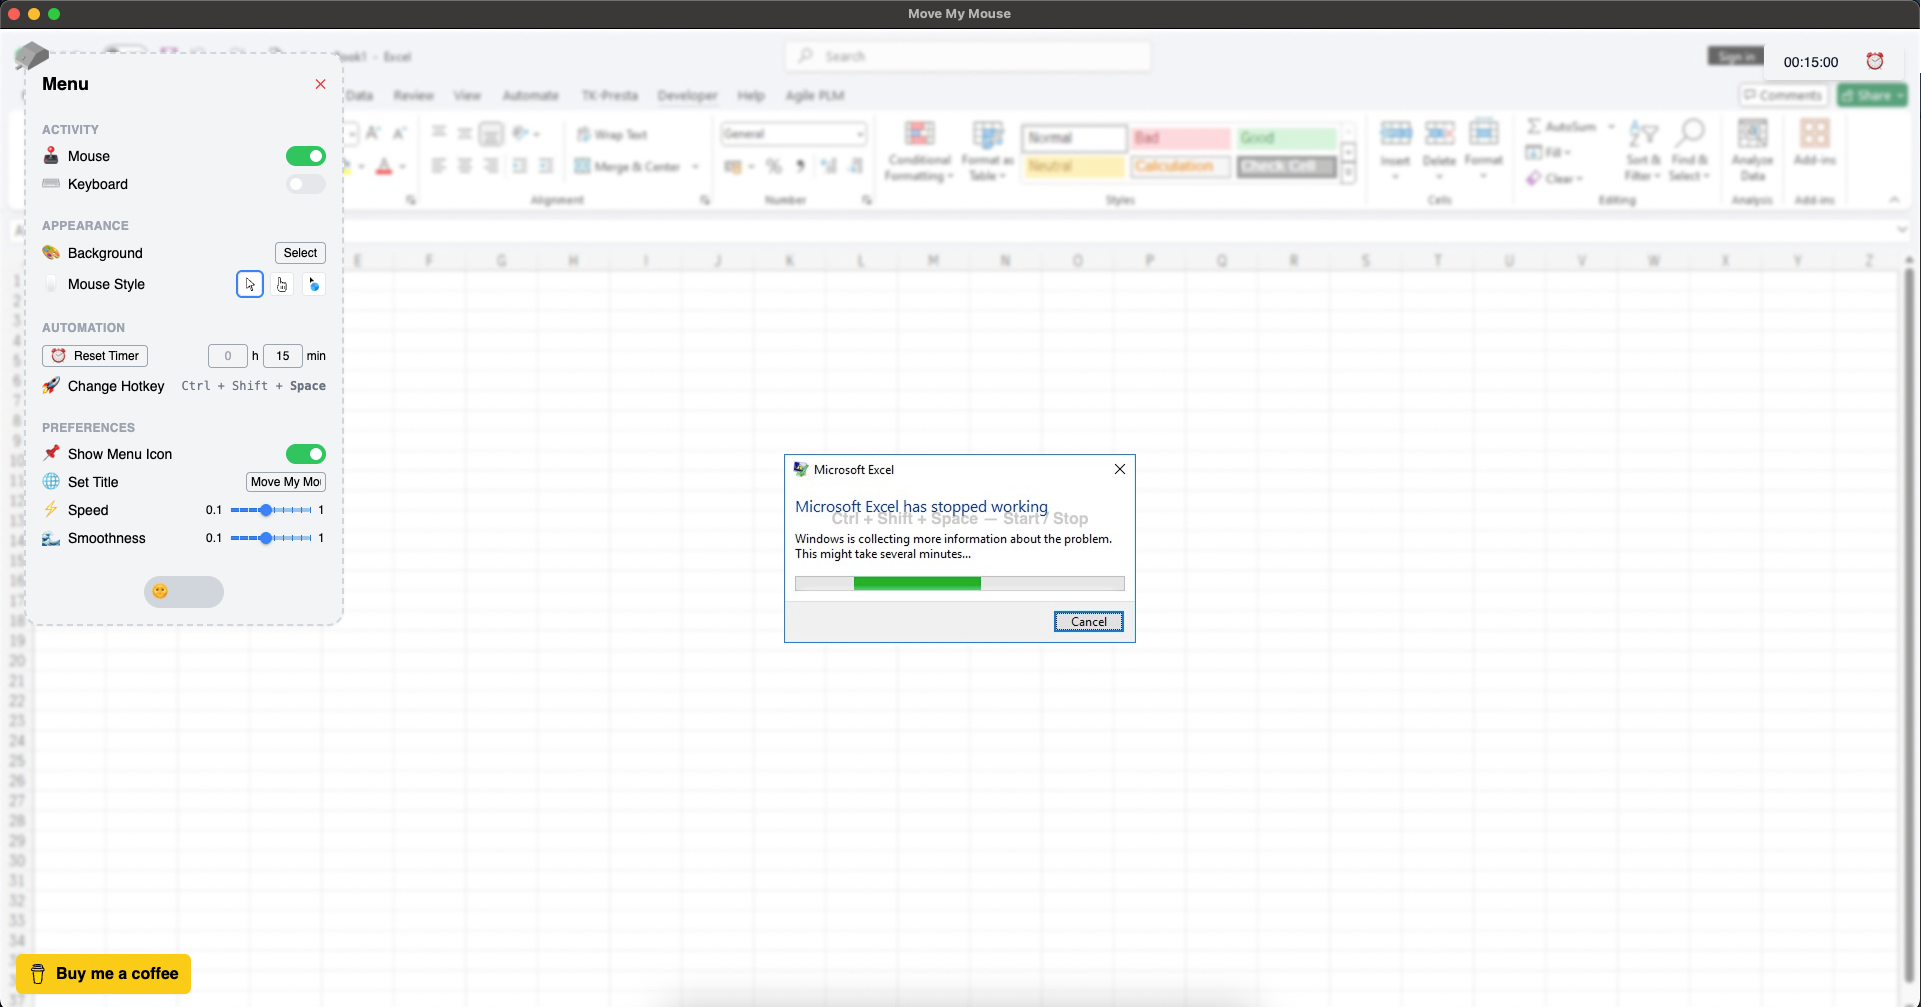1921x1007 pixels.
Task: Close the Microsoft Excel error dialog
Action: click(1120, 469)
